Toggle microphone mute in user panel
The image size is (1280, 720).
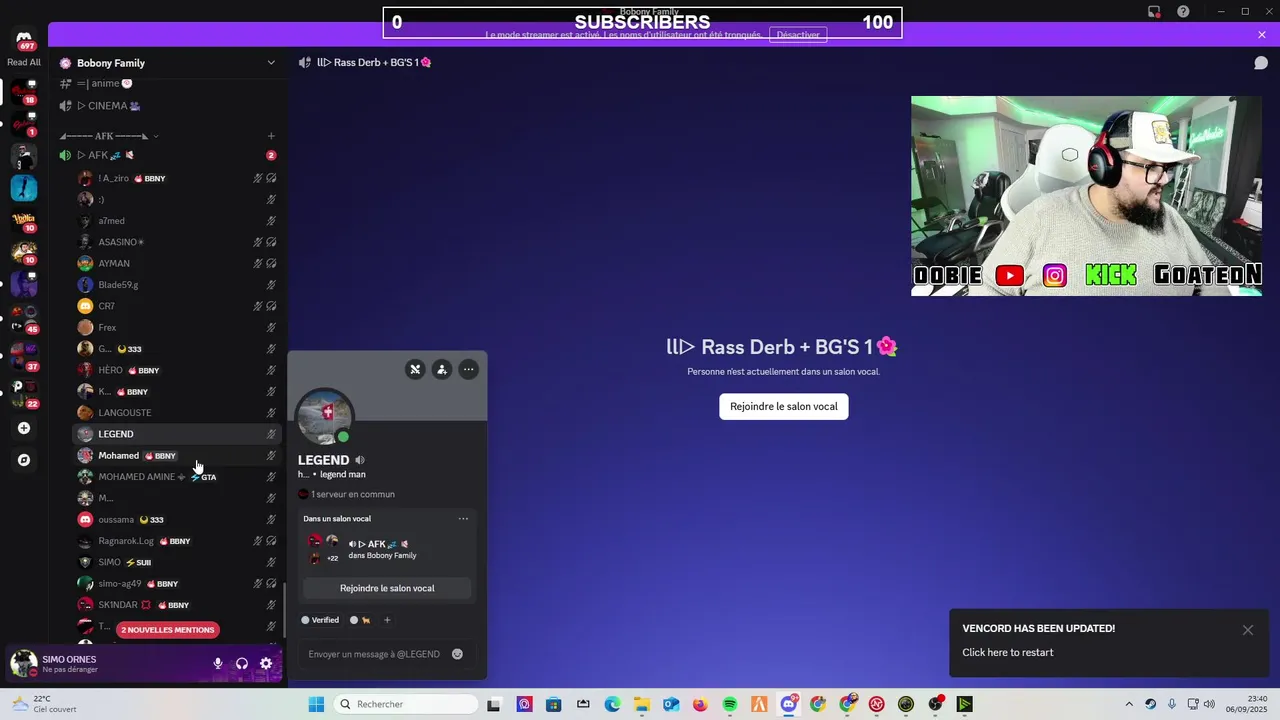tap(218, 664)
